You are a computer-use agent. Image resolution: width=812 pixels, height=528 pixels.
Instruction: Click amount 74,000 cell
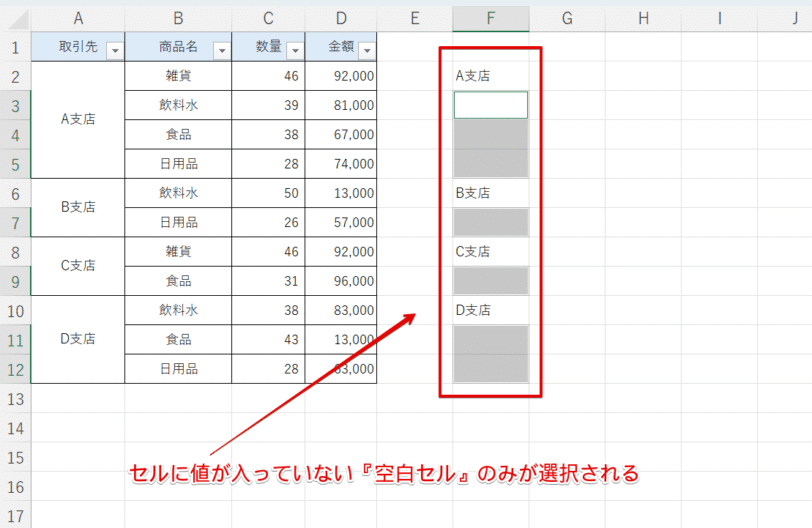coord(341,164)
